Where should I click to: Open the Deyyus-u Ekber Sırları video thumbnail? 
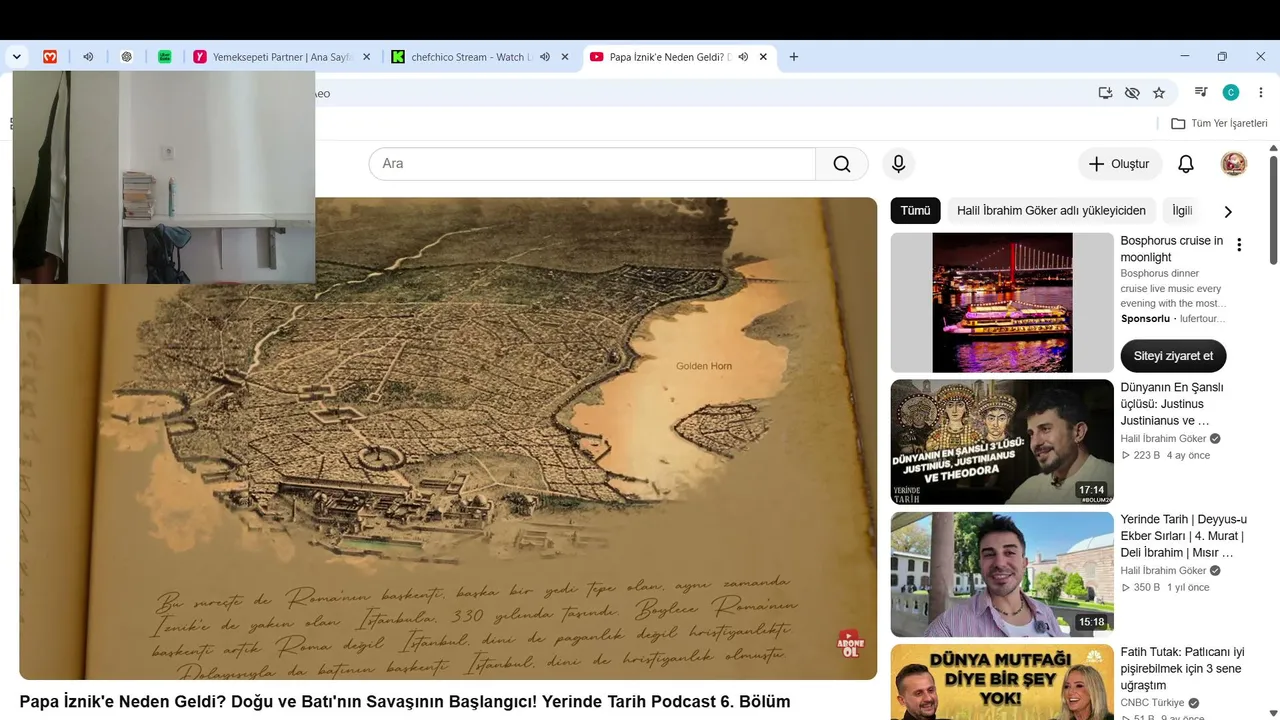coord(1002,575)
